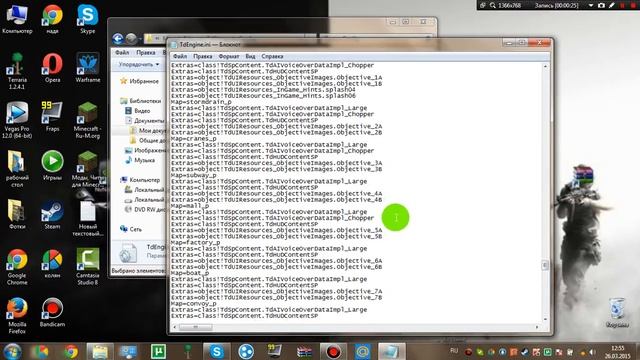This screenshot has height=360, width=640.
Task: Click Explorer's forward navigation arrow
Action: tap(131, 39)
